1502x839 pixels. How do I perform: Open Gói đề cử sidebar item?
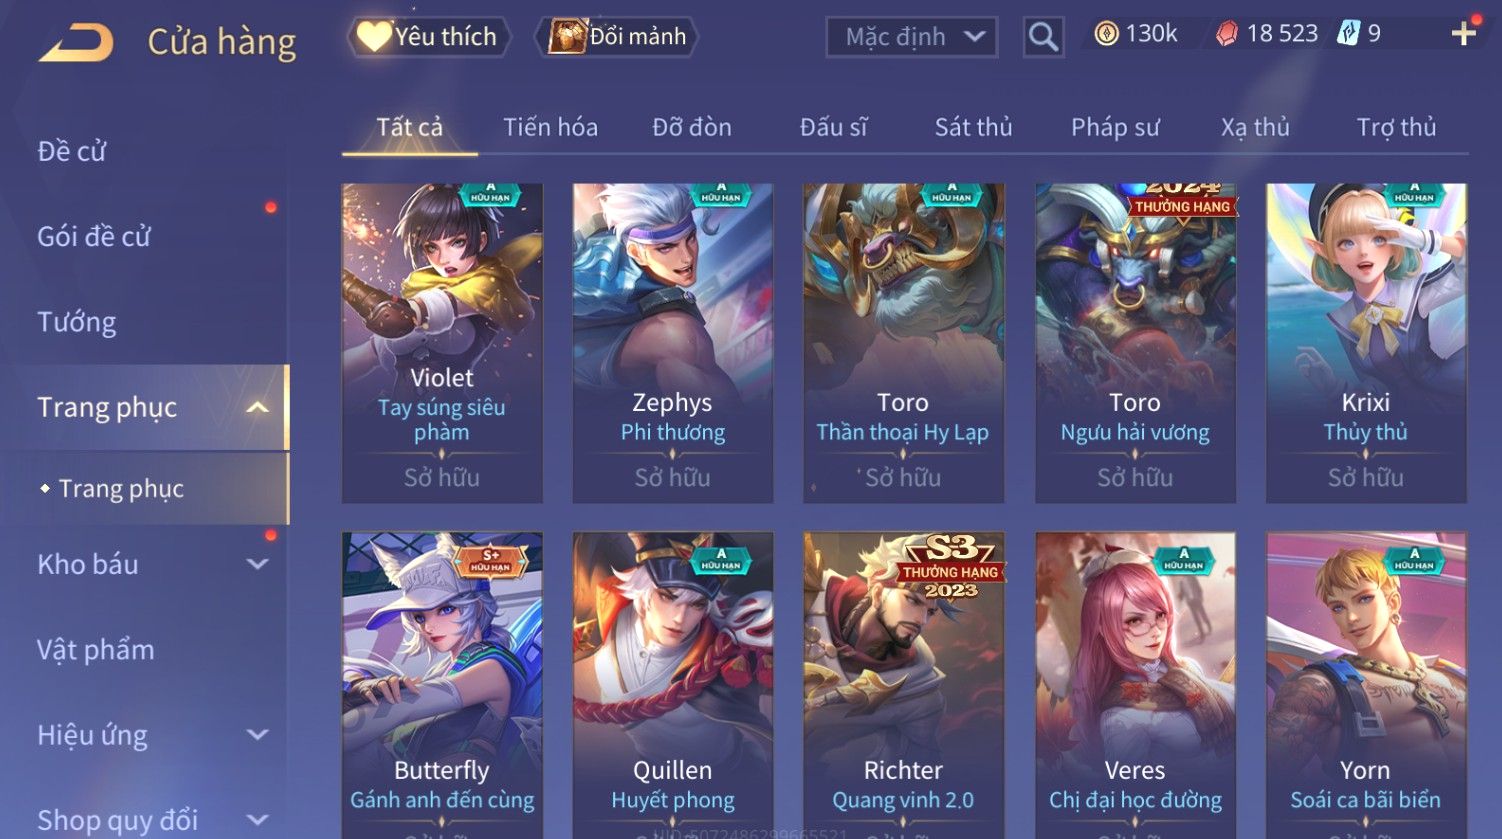pos(94,237)
